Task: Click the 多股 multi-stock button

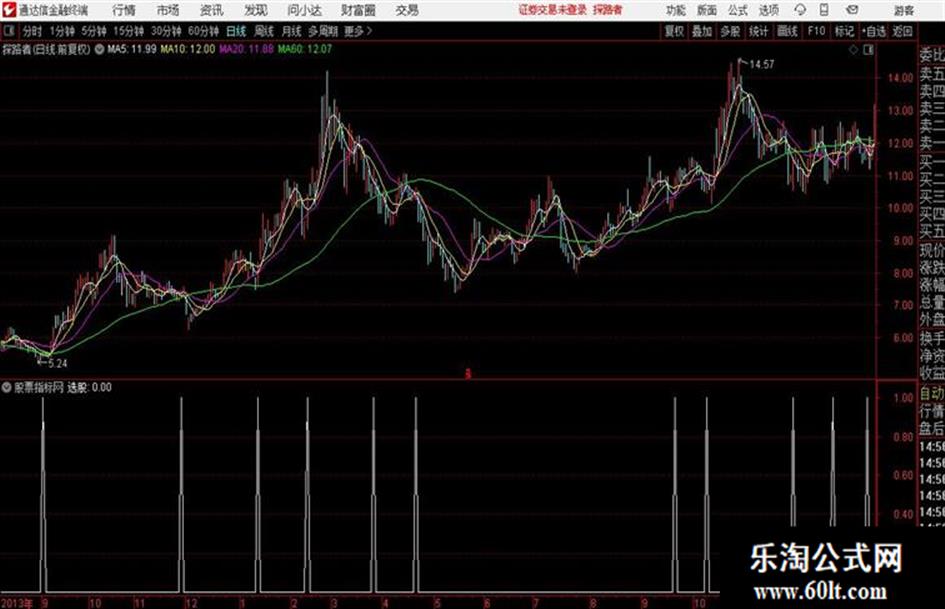Action: (730, 31)
